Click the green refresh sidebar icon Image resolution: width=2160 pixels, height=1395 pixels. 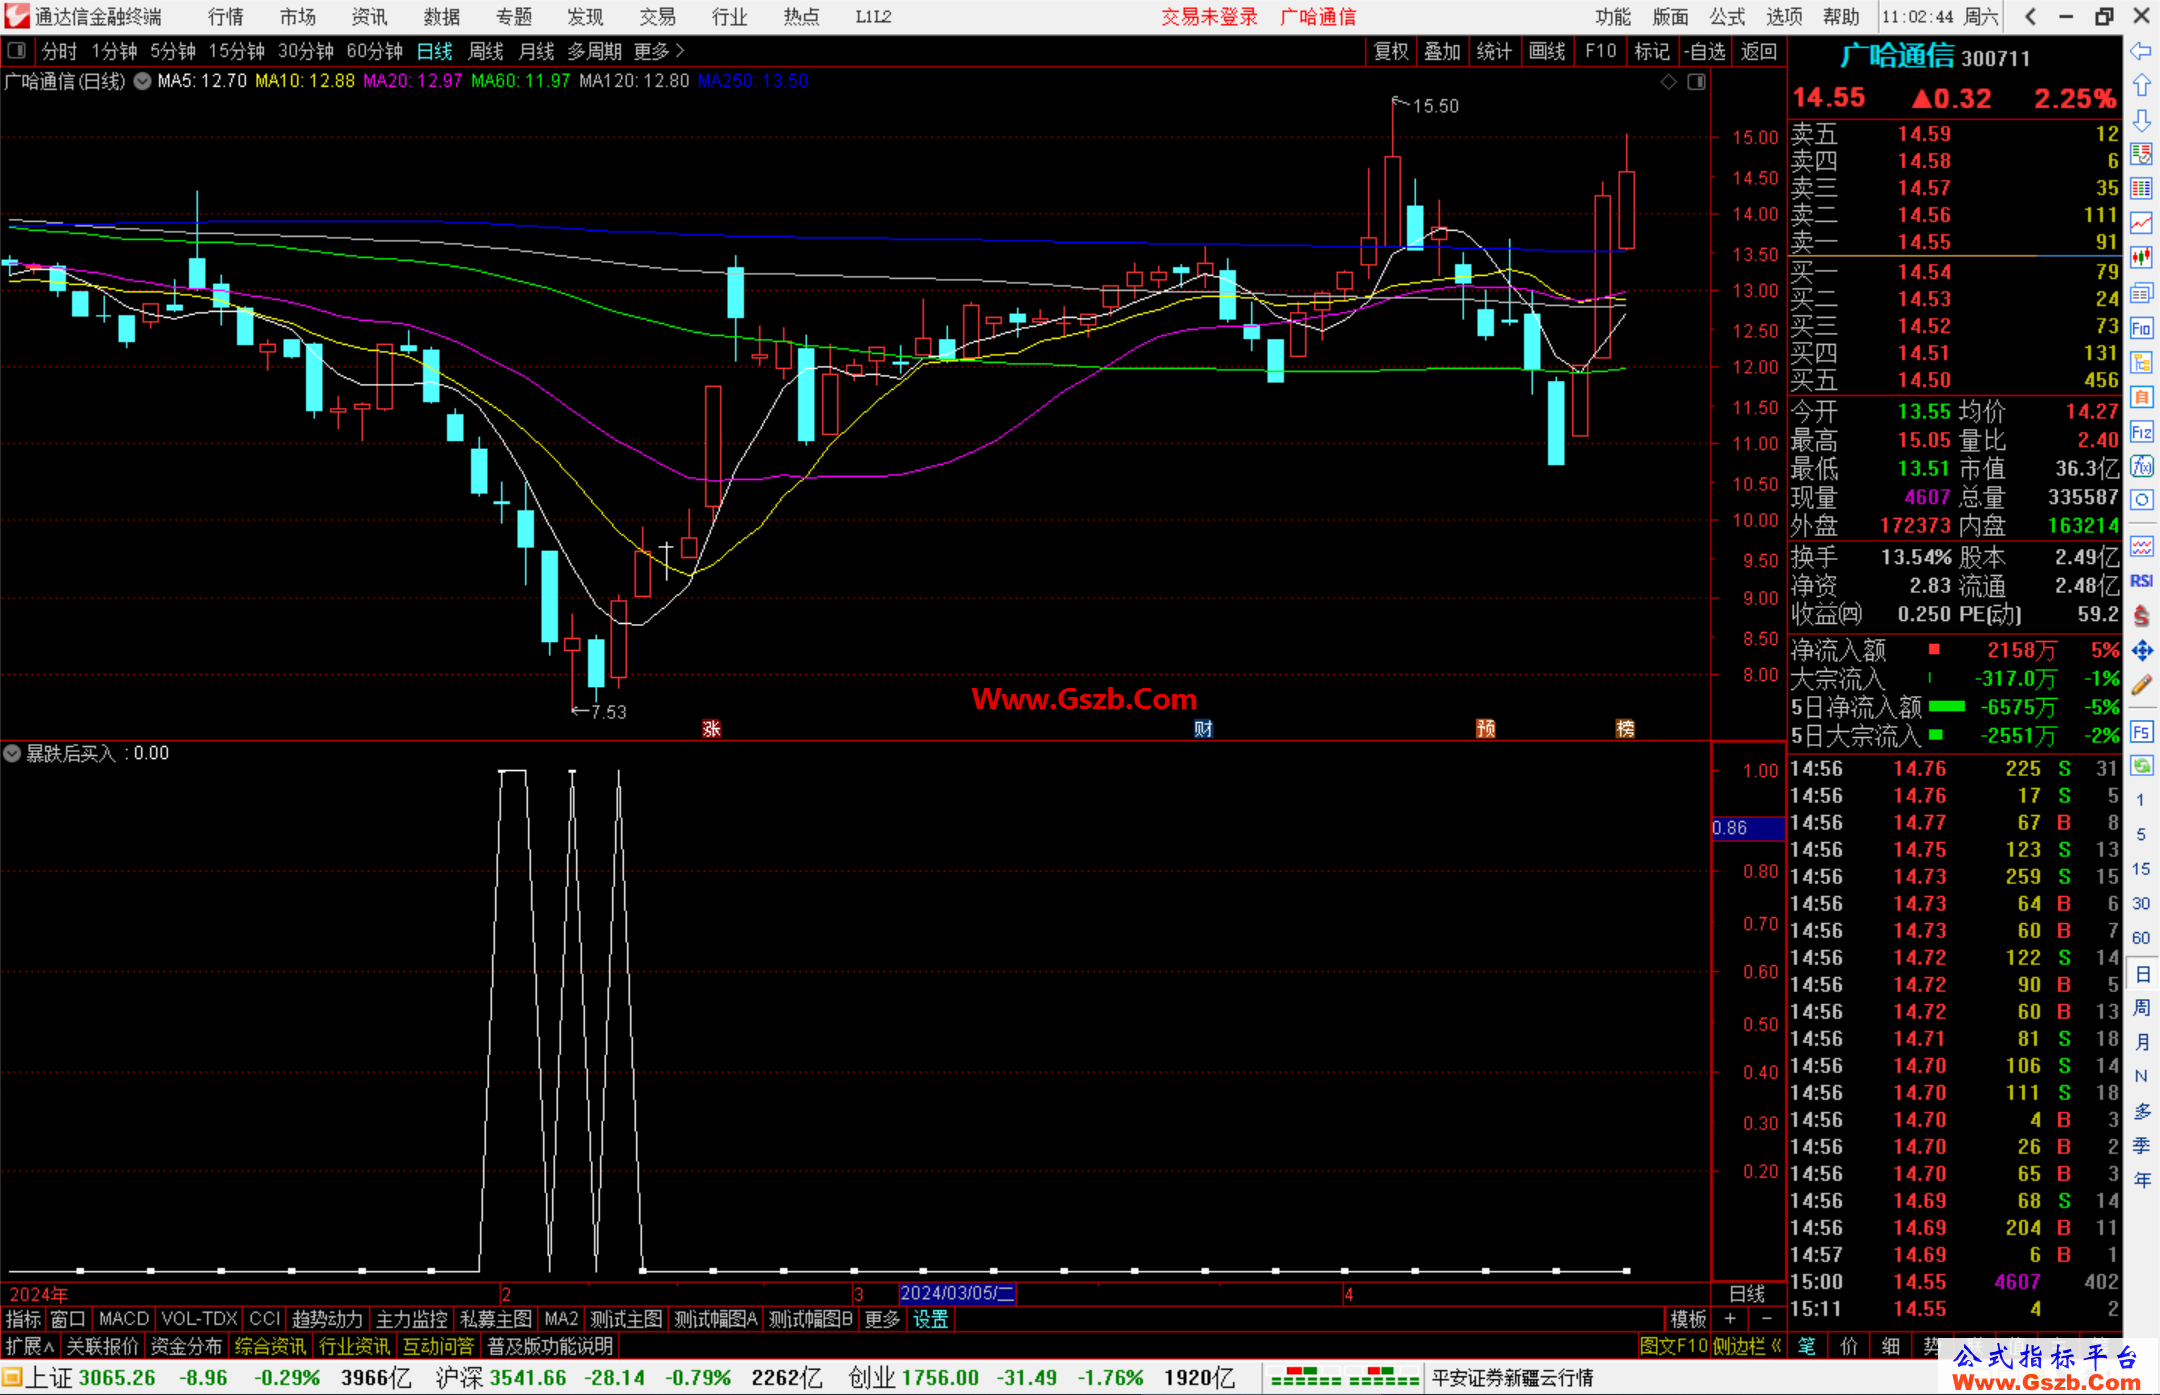click(x=2141, y=766)
